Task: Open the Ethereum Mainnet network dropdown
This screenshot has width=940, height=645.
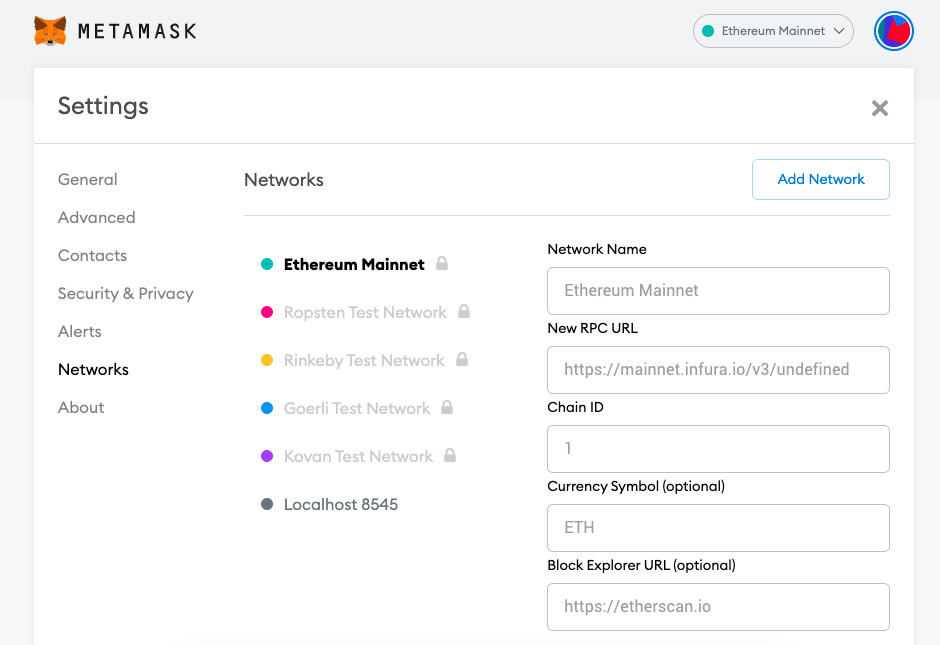Action: [x=773, y=31]
